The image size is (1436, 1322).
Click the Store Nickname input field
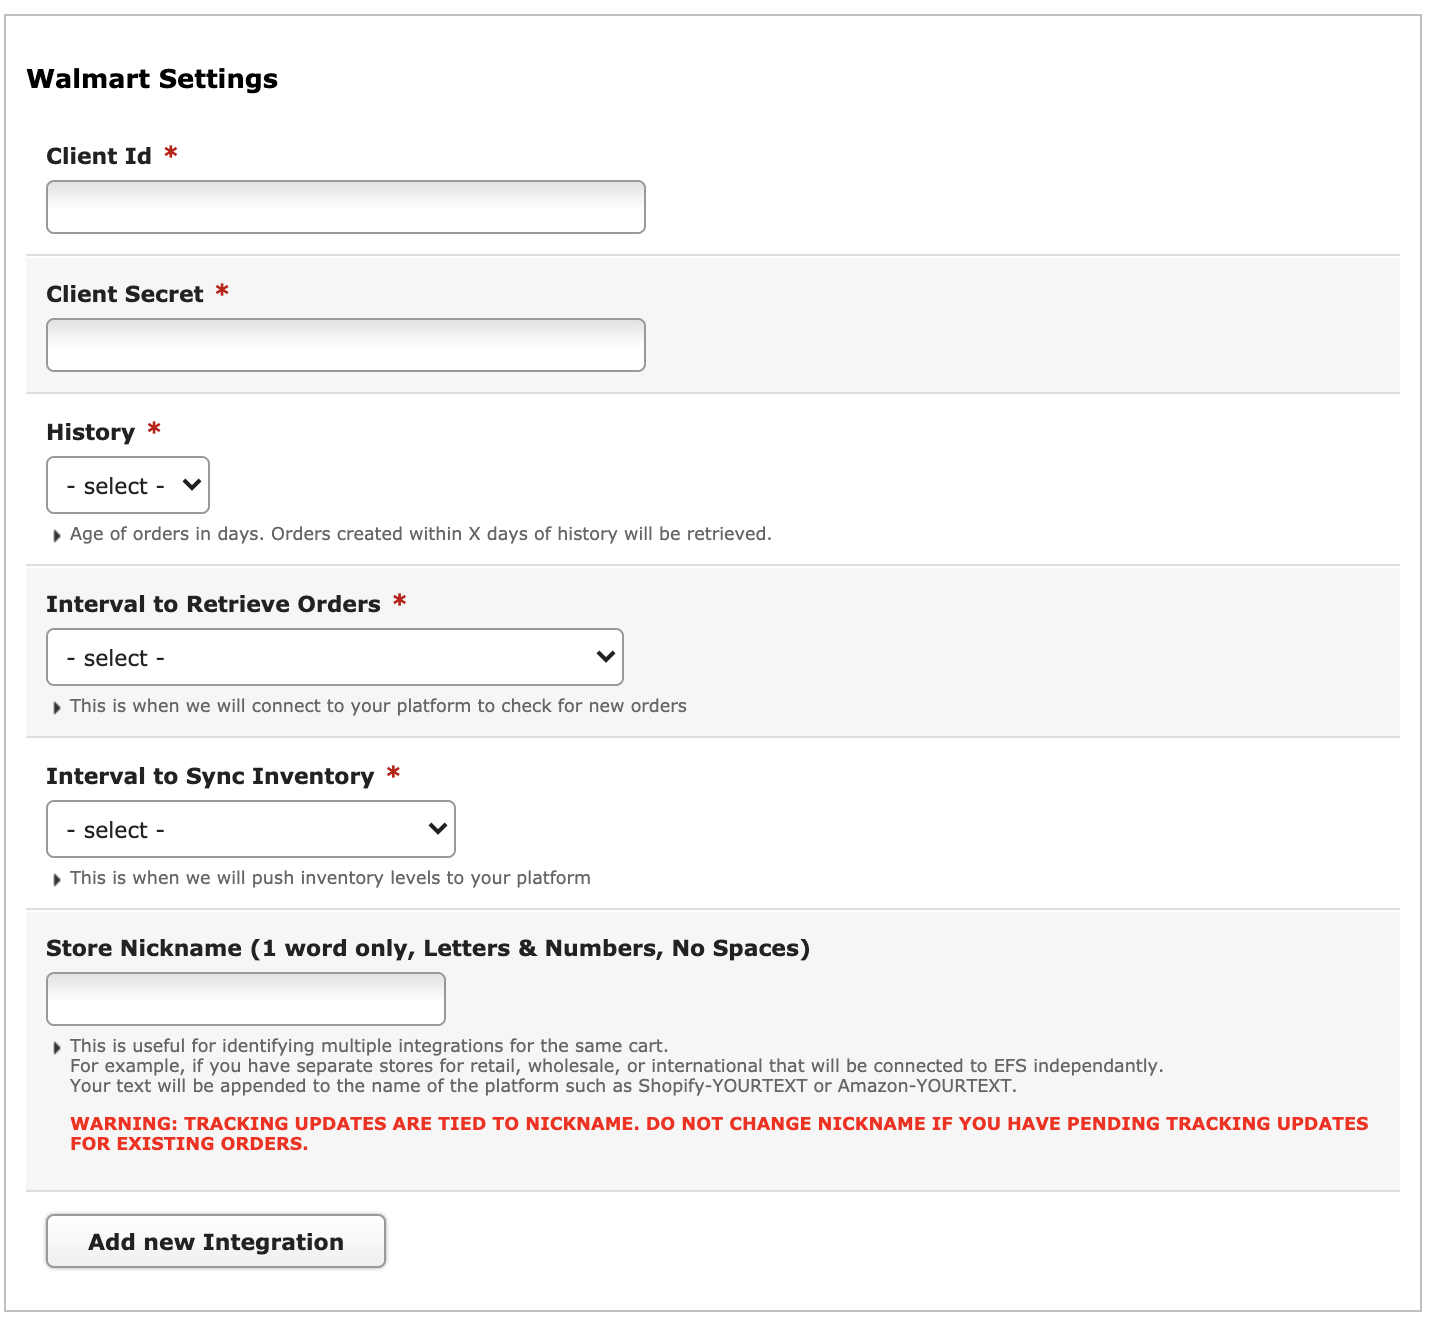pos(246,999)
